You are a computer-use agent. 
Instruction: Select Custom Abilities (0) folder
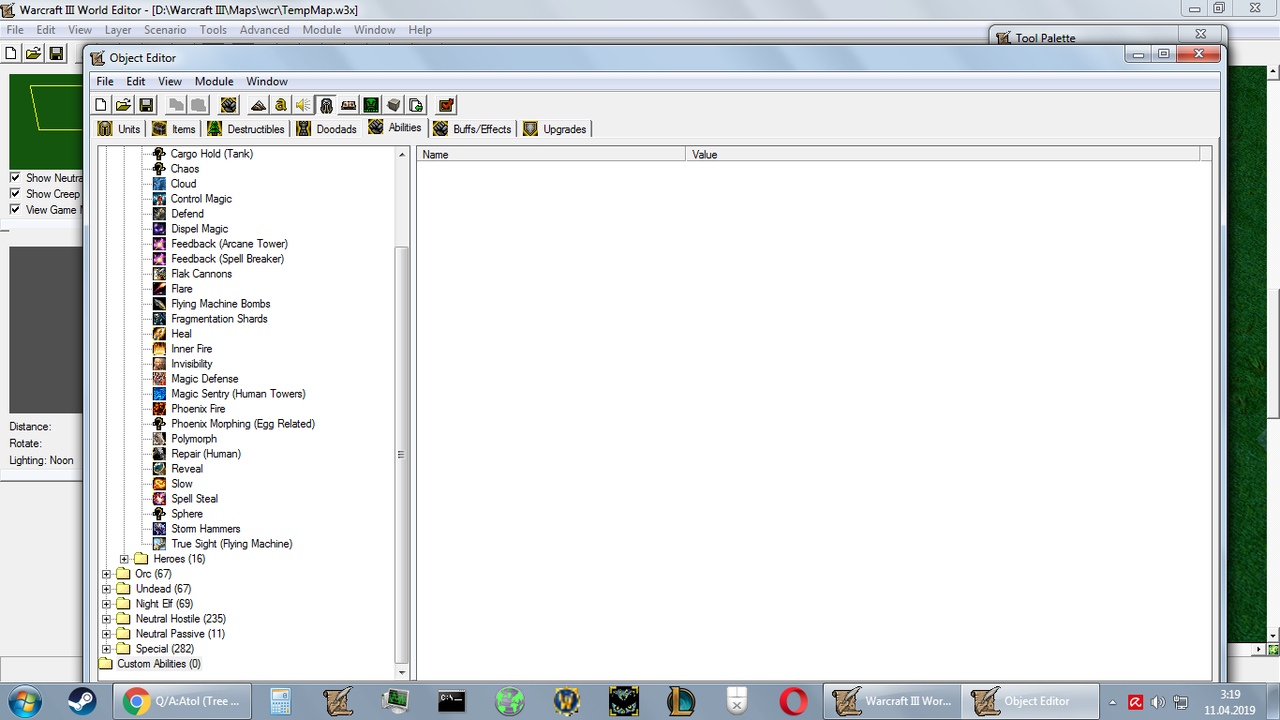tap(159, 664)
